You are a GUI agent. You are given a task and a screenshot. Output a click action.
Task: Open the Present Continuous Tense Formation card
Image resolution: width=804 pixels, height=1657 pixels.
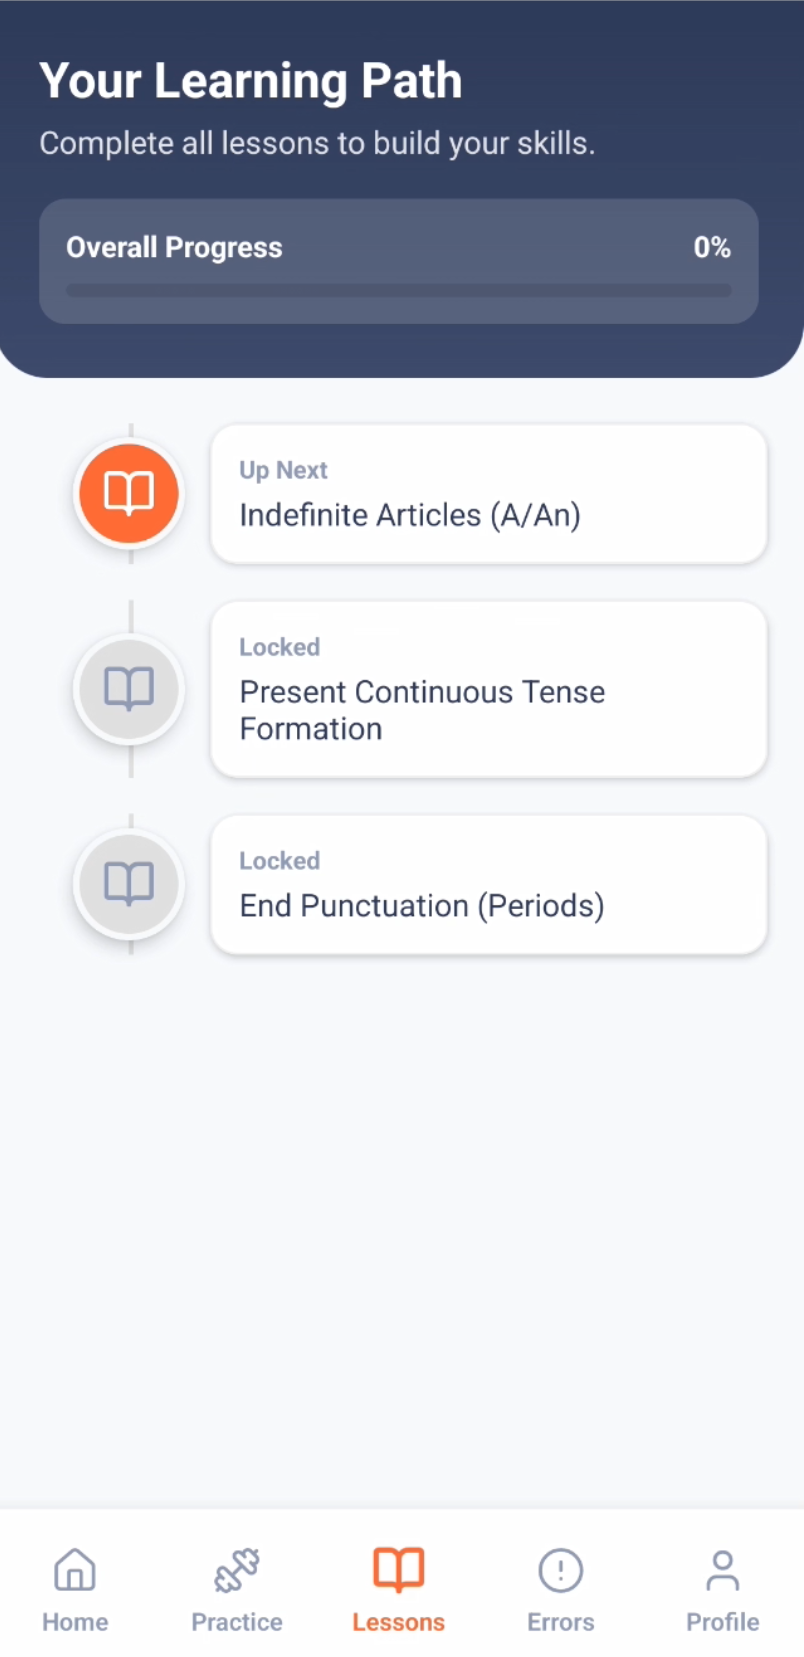[x=489, y=689]
